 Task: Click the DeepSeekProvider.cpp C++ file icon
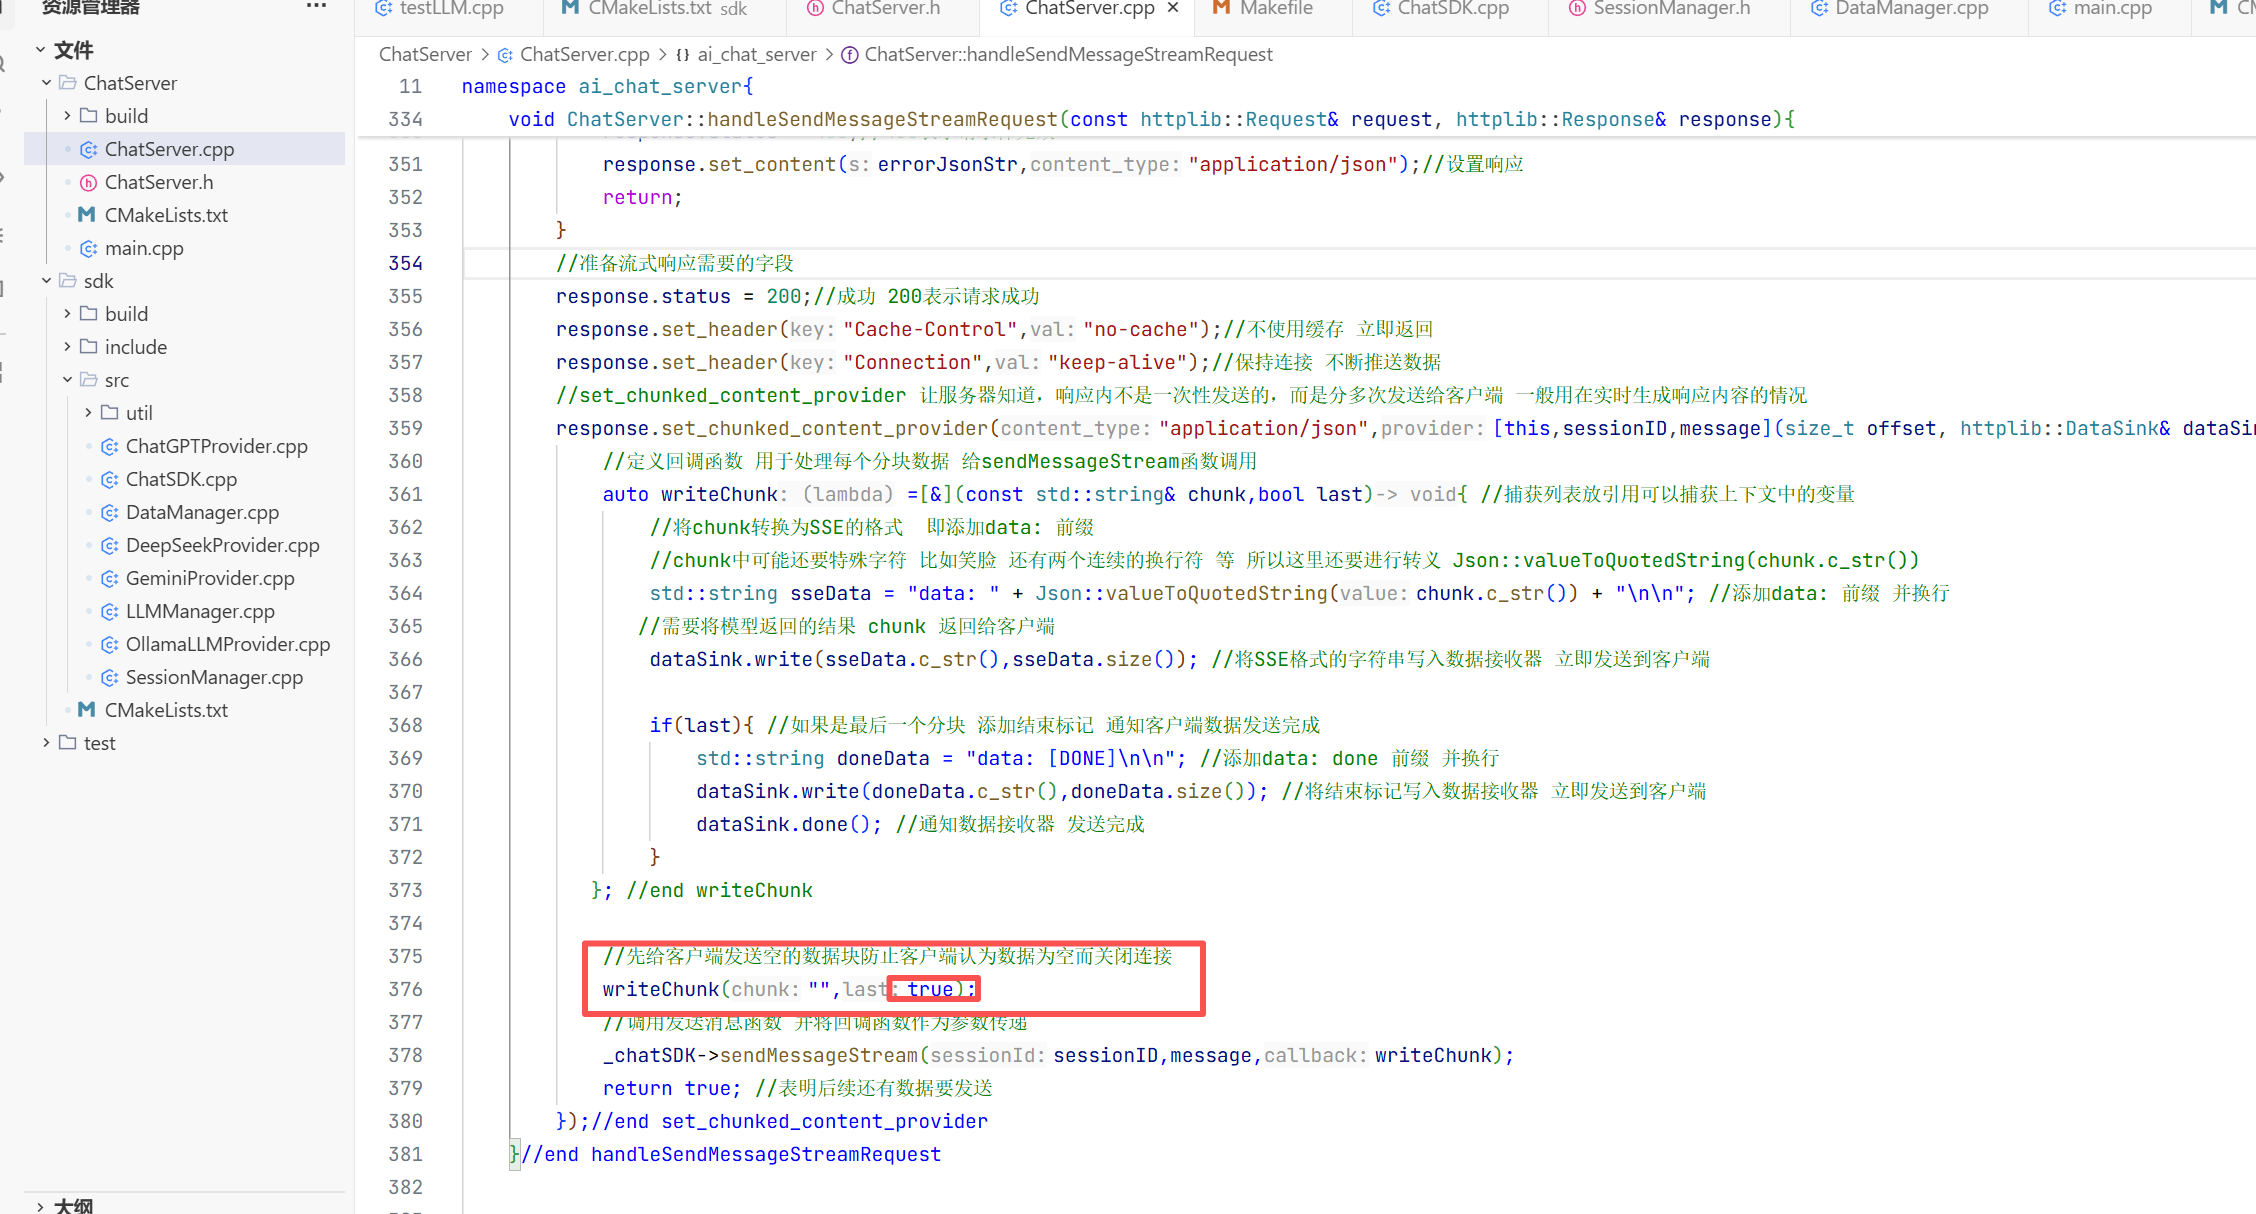tap(109, 545)
